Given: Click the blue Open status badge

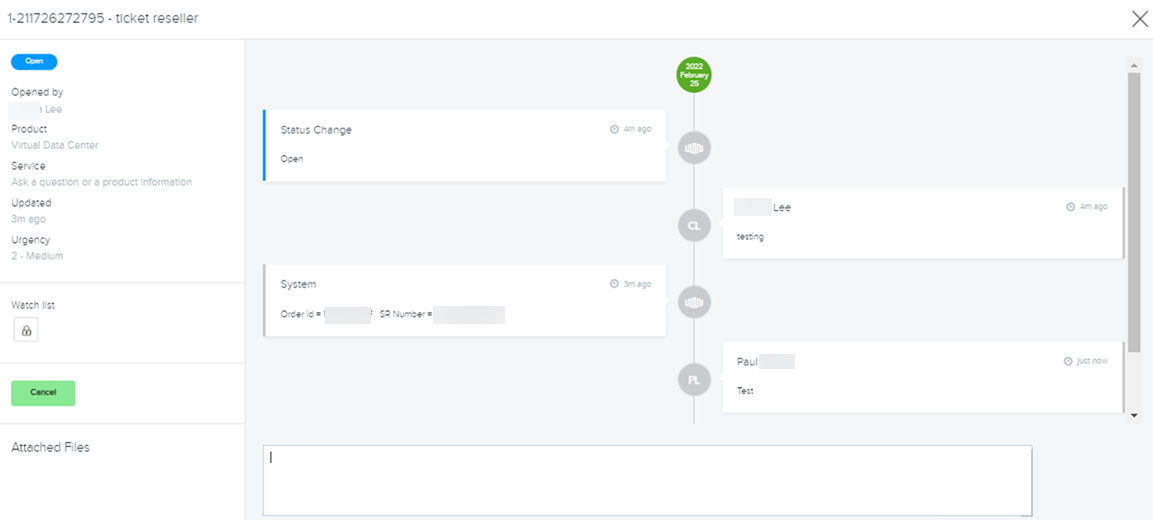Looking at the screenshot, I should coord(34,62).
